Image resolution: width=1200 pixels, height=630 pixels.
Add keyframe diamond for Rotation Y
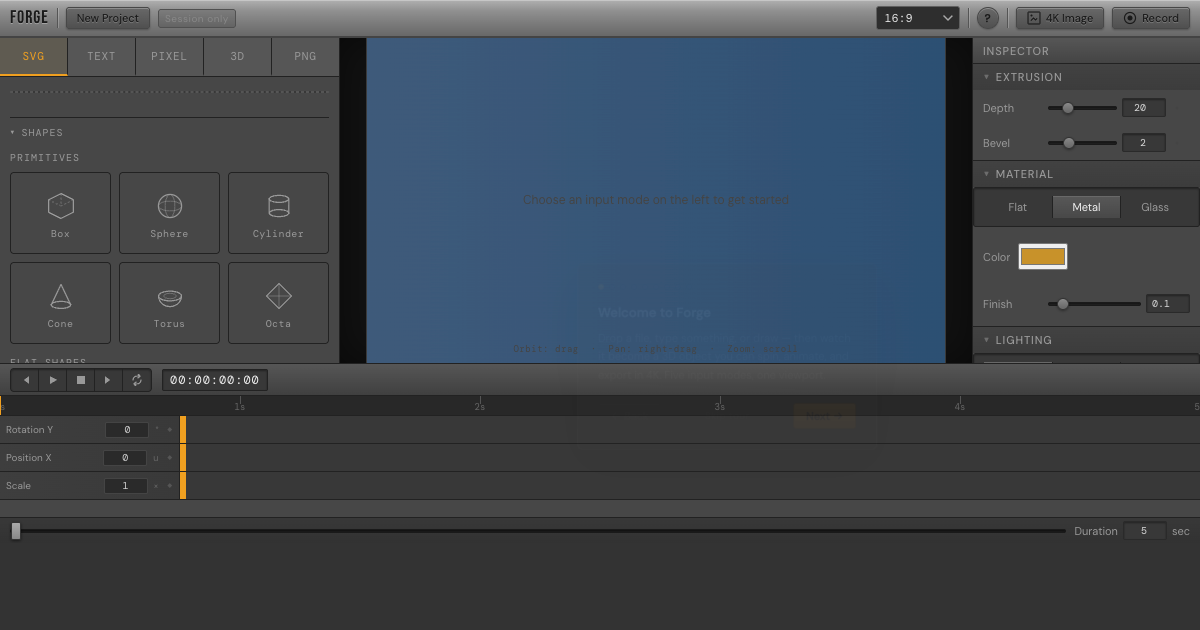click(x=170, y=430)
